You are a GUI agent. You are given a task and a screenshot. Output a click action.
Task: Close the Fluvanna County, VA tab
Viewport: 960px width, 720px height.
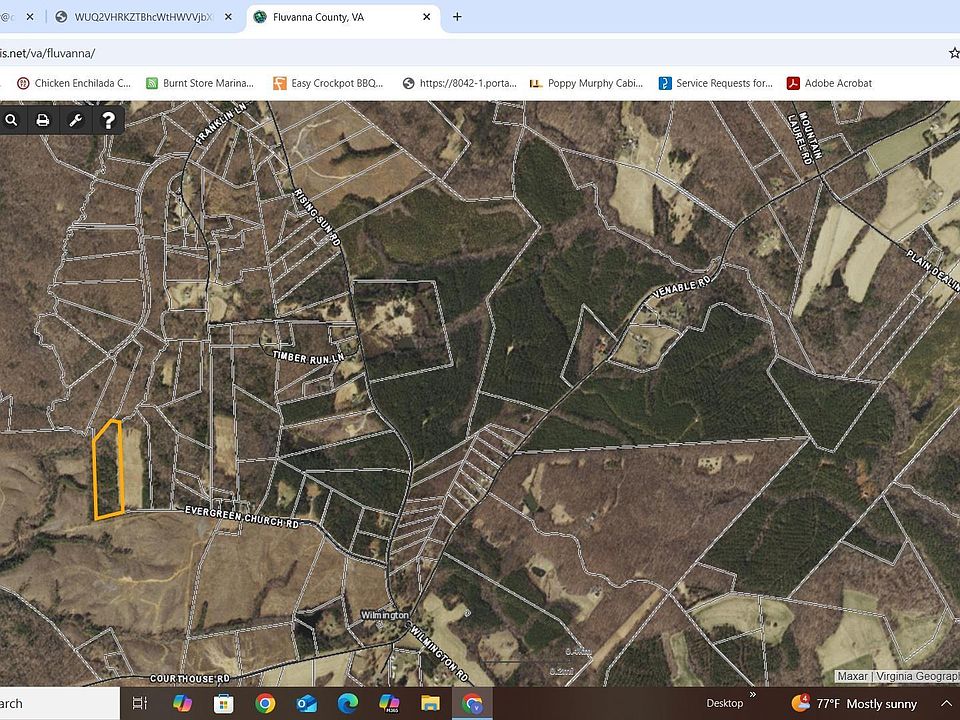[427, 17]
